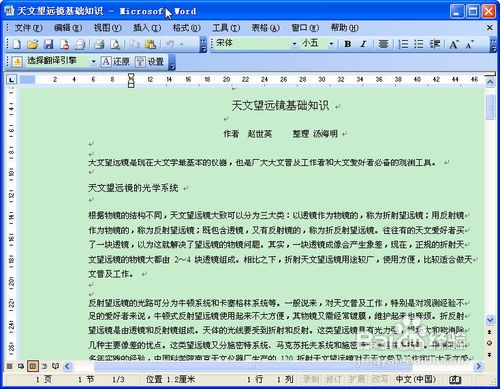
Task: Click vertical scrollbar up arrow
Action: [x=490, y=82]
